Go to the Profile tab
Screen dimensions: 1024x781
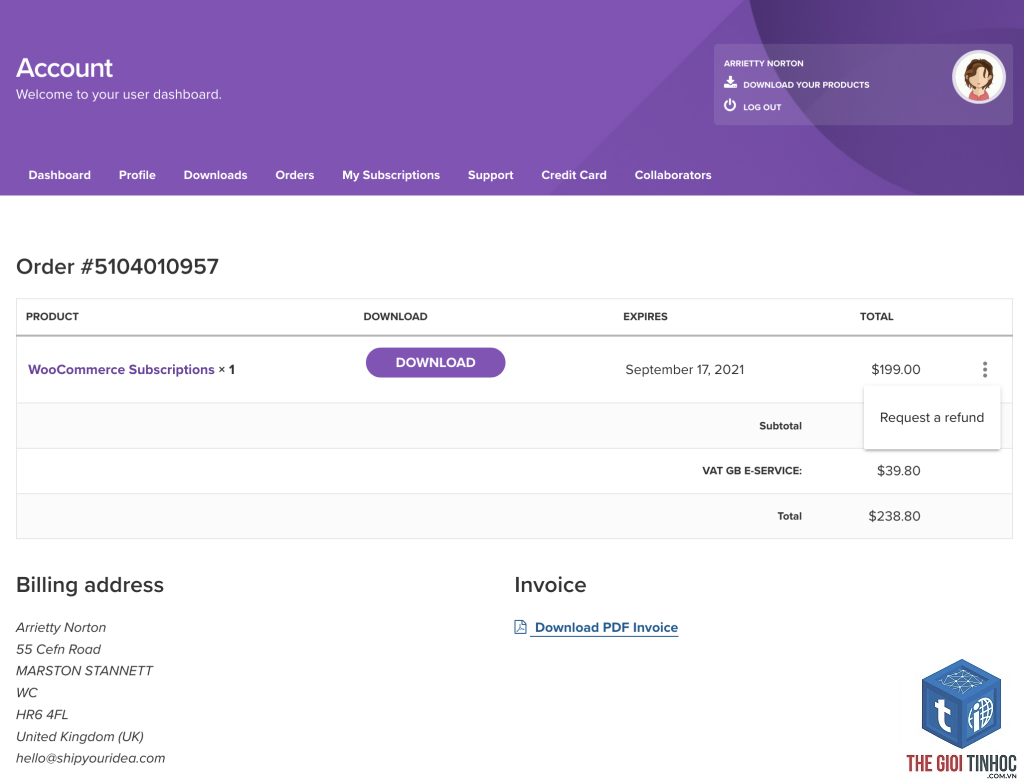(x=137, y=175)
